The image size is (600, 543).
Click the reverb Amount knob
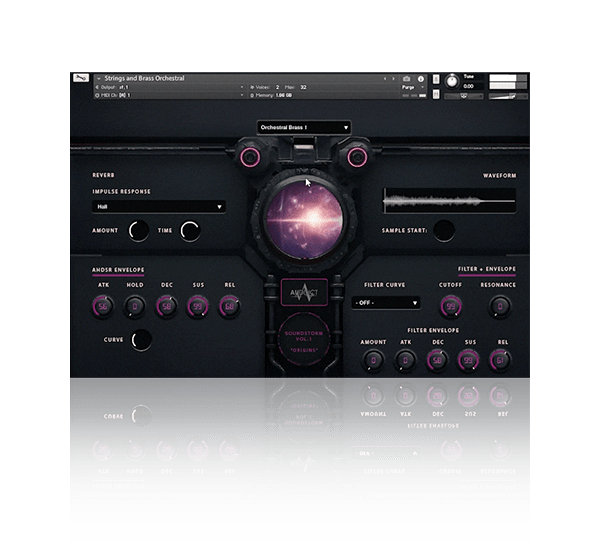(x=139, y=231)
